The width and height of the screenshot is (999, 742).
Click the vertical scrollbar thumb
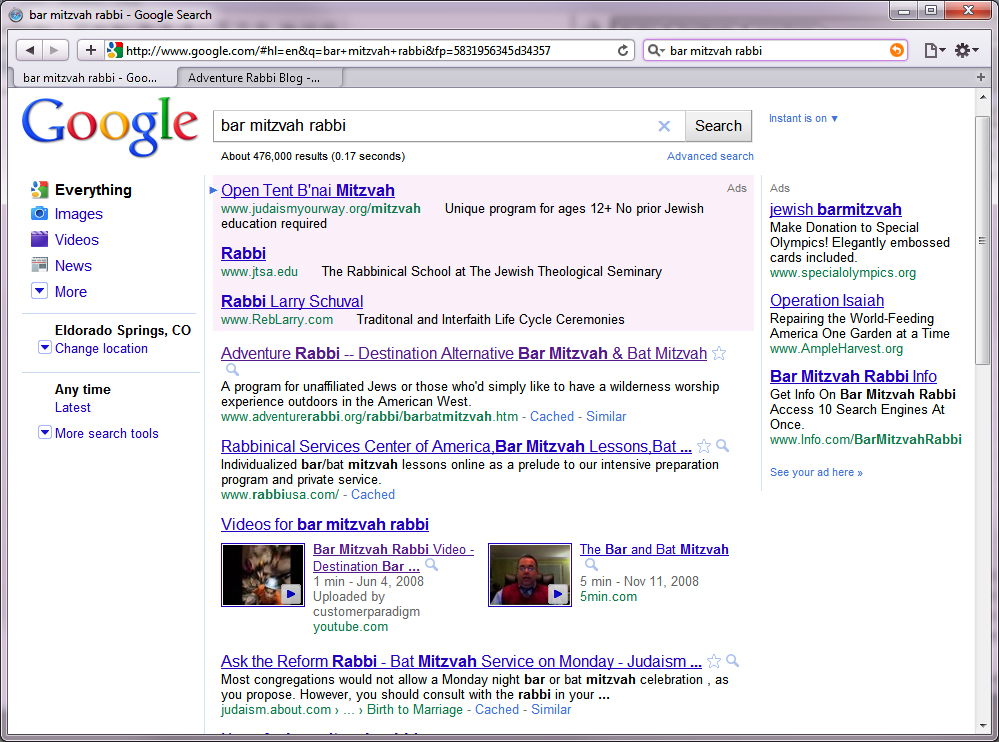coord(982,241)
